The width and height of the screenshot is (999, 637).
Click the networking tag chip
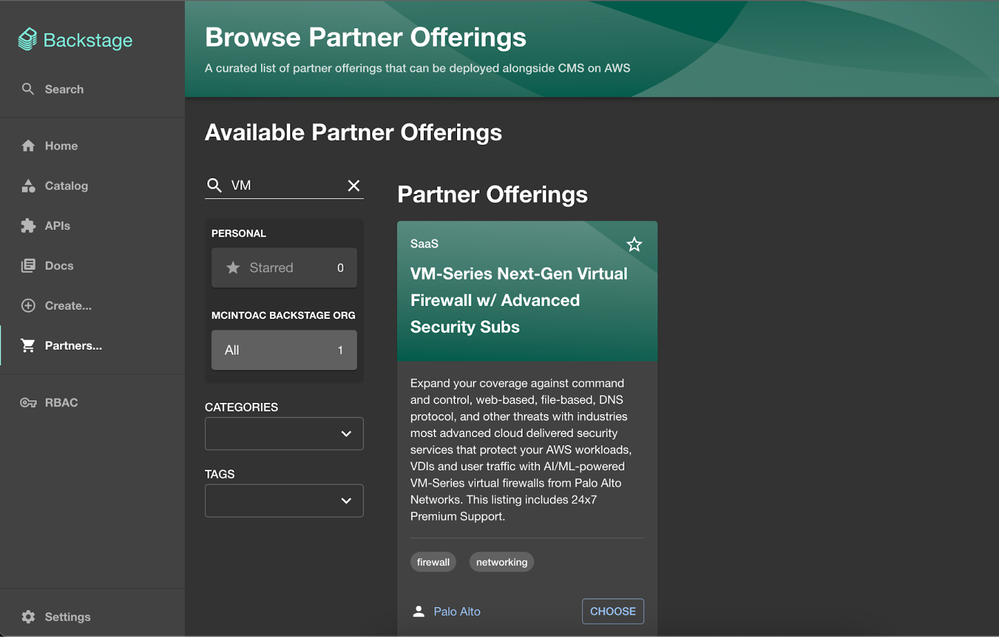(501, 562)
